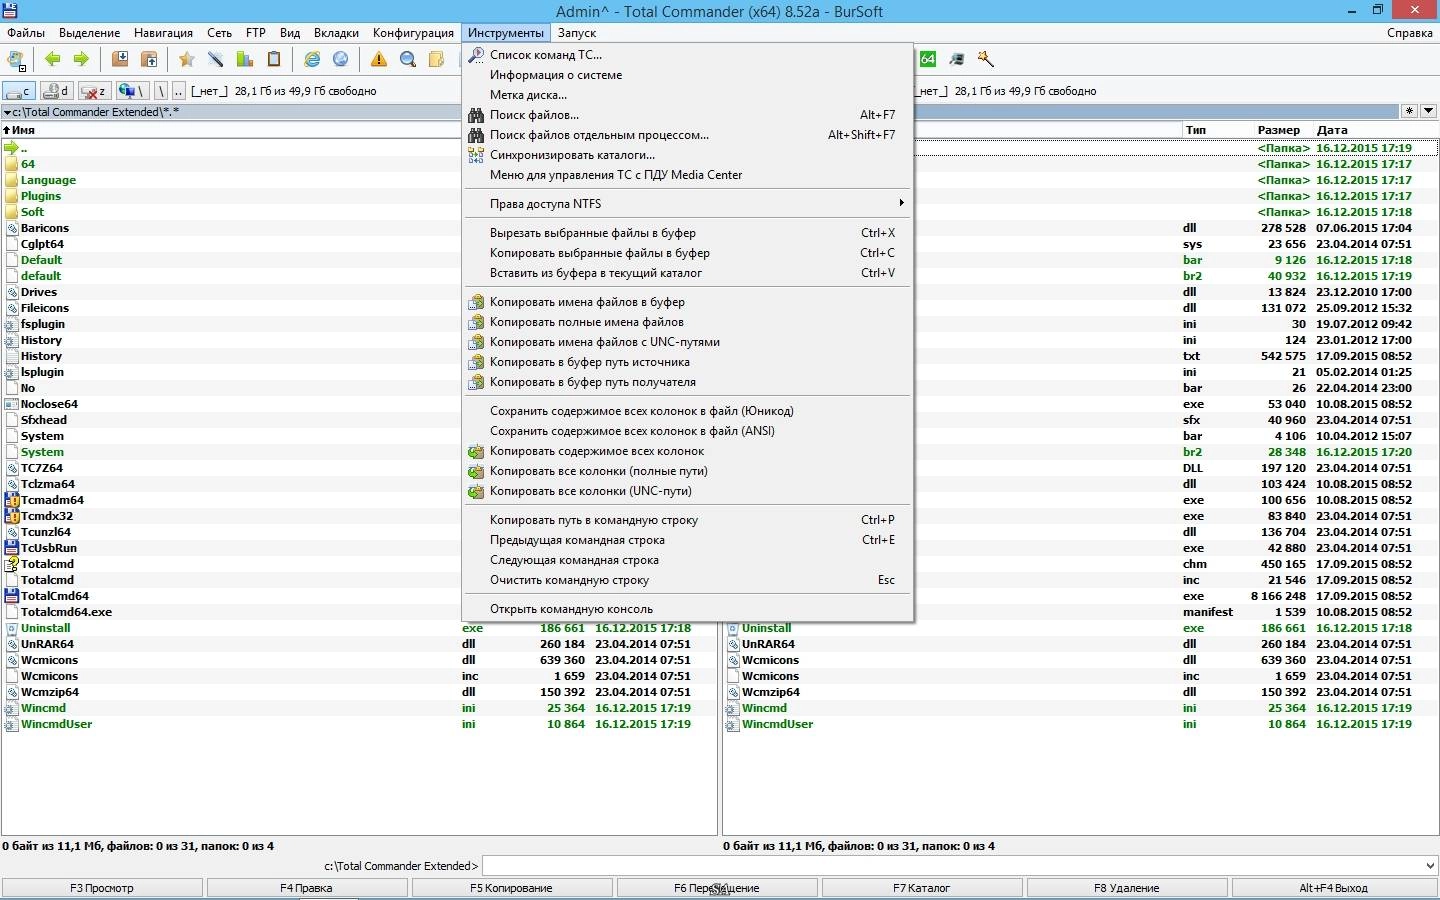Screen dimensions: 1440x900
Task: Click the green Back arrow toolbar icon
Action: (x=53, y=59)
